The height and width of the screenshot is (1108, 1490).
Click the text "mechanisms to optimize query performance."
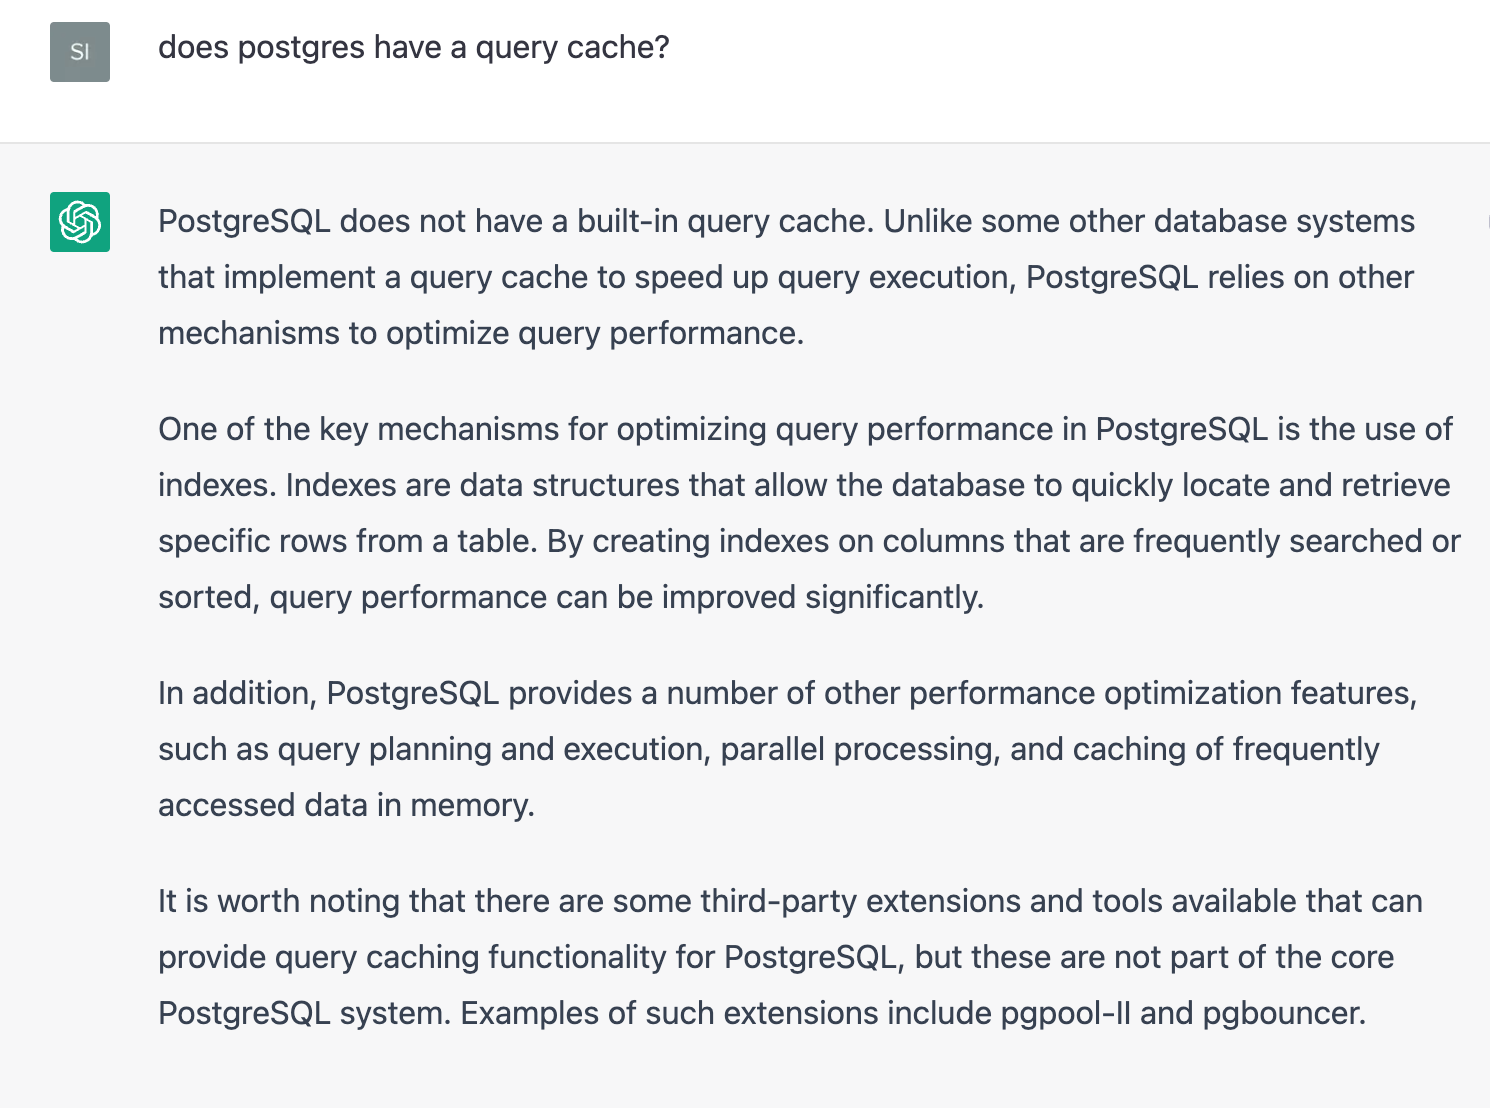(x=480, y=333)
